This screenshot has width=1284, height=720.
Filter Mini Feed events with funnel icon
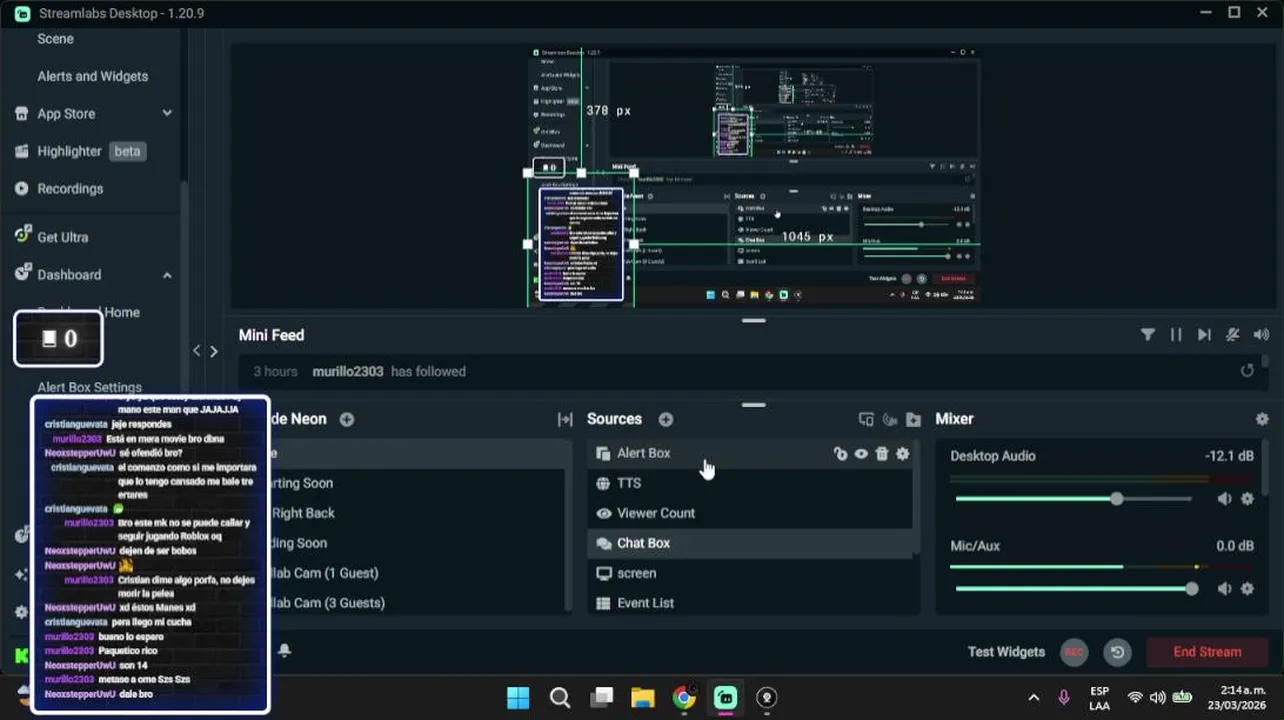(x=1148, y=335)
